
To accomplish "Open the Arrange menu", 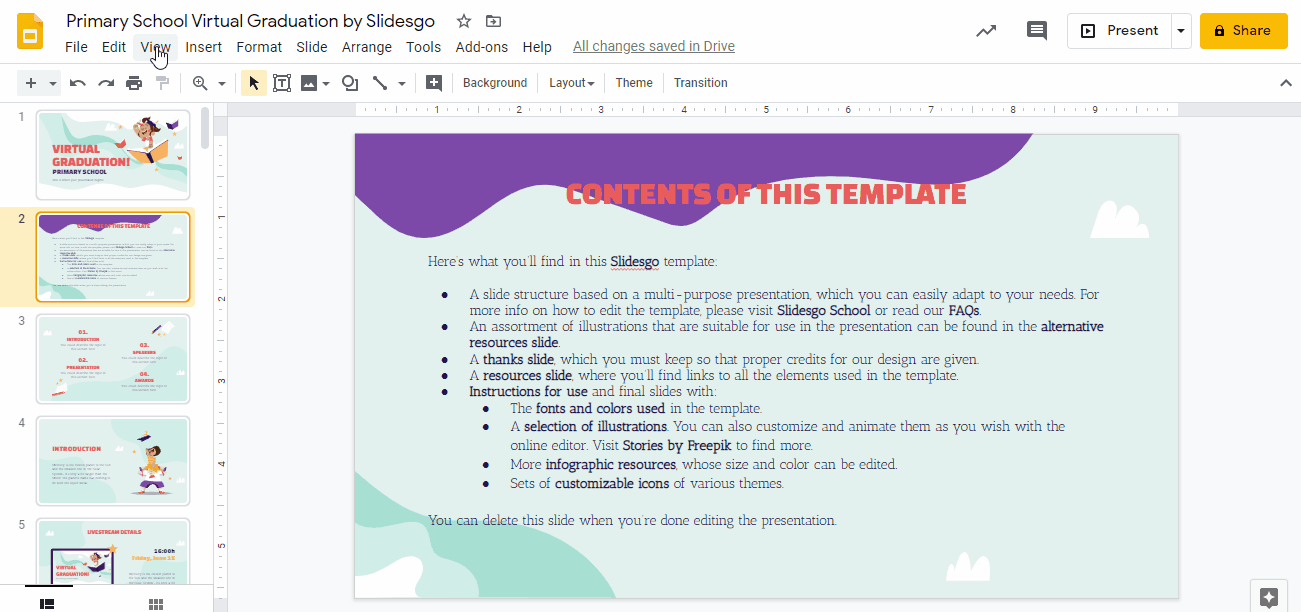I will click(x=367, y=47).
